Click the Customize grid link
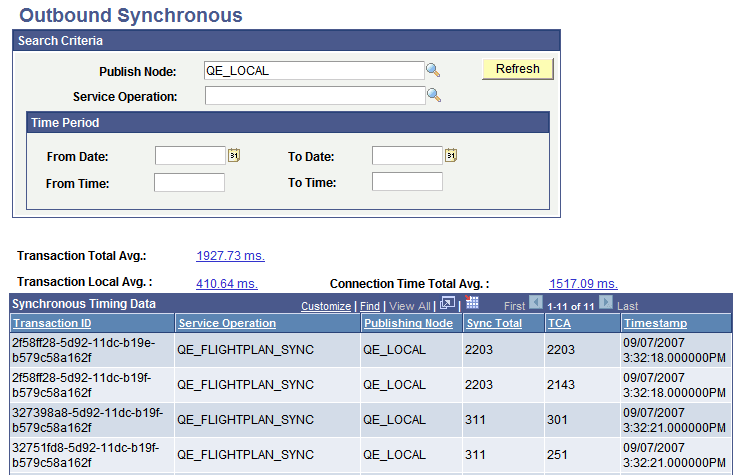Screen dimensions: 740x475 coord(326,306)
